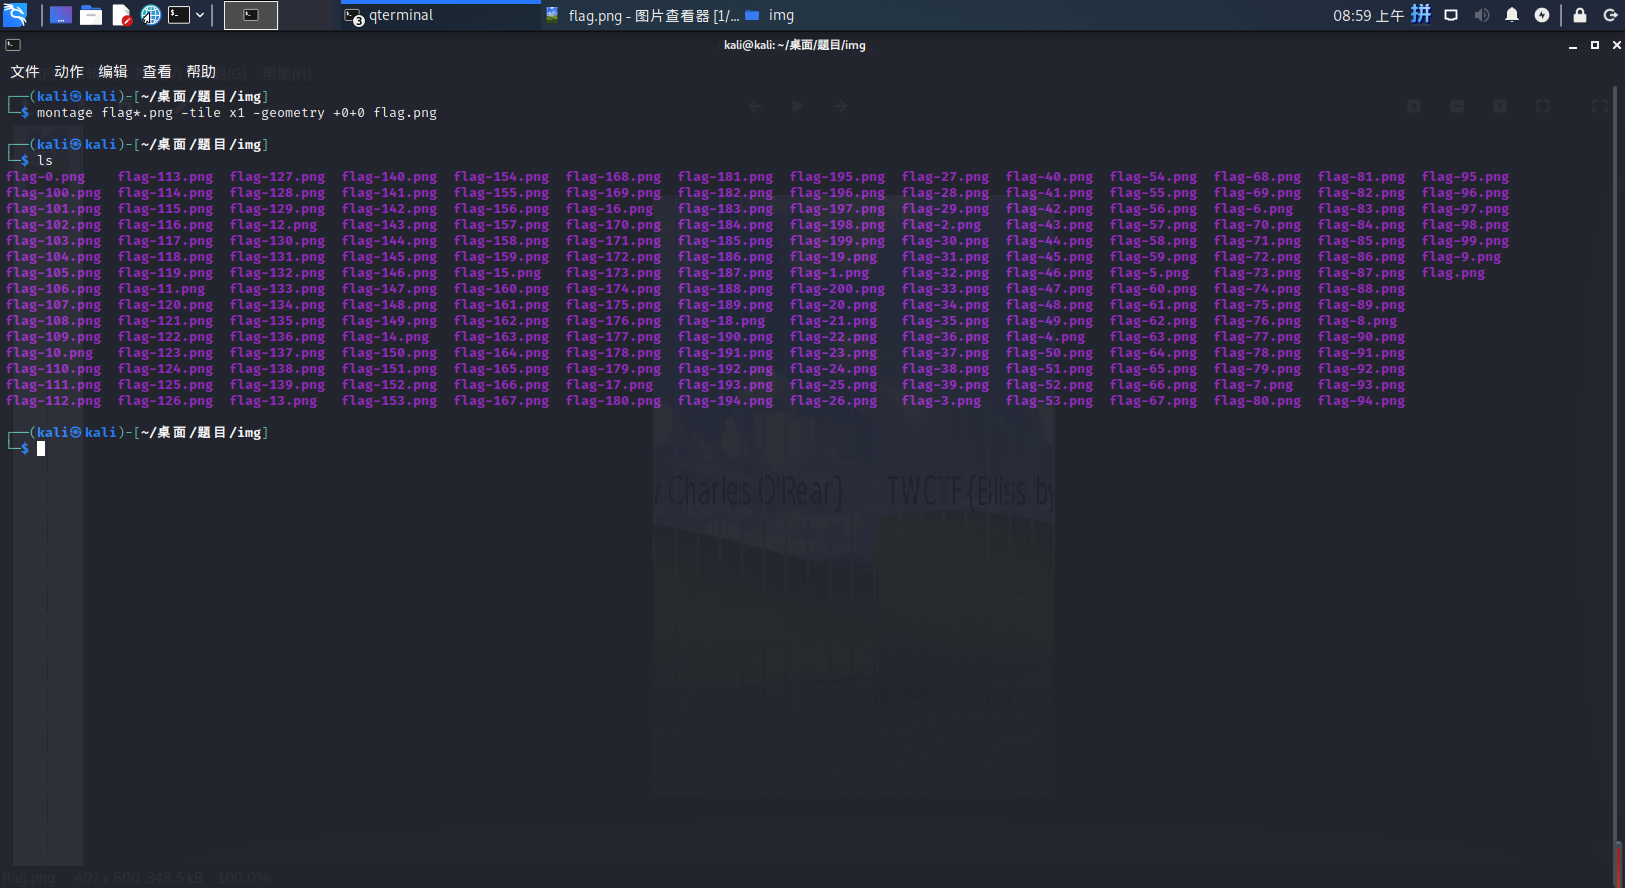The height and width of the screenshot is (888, 1625).
Task: Lock the screen with padlock icon
Action: pyautogui.click(x=1580, y=15)
